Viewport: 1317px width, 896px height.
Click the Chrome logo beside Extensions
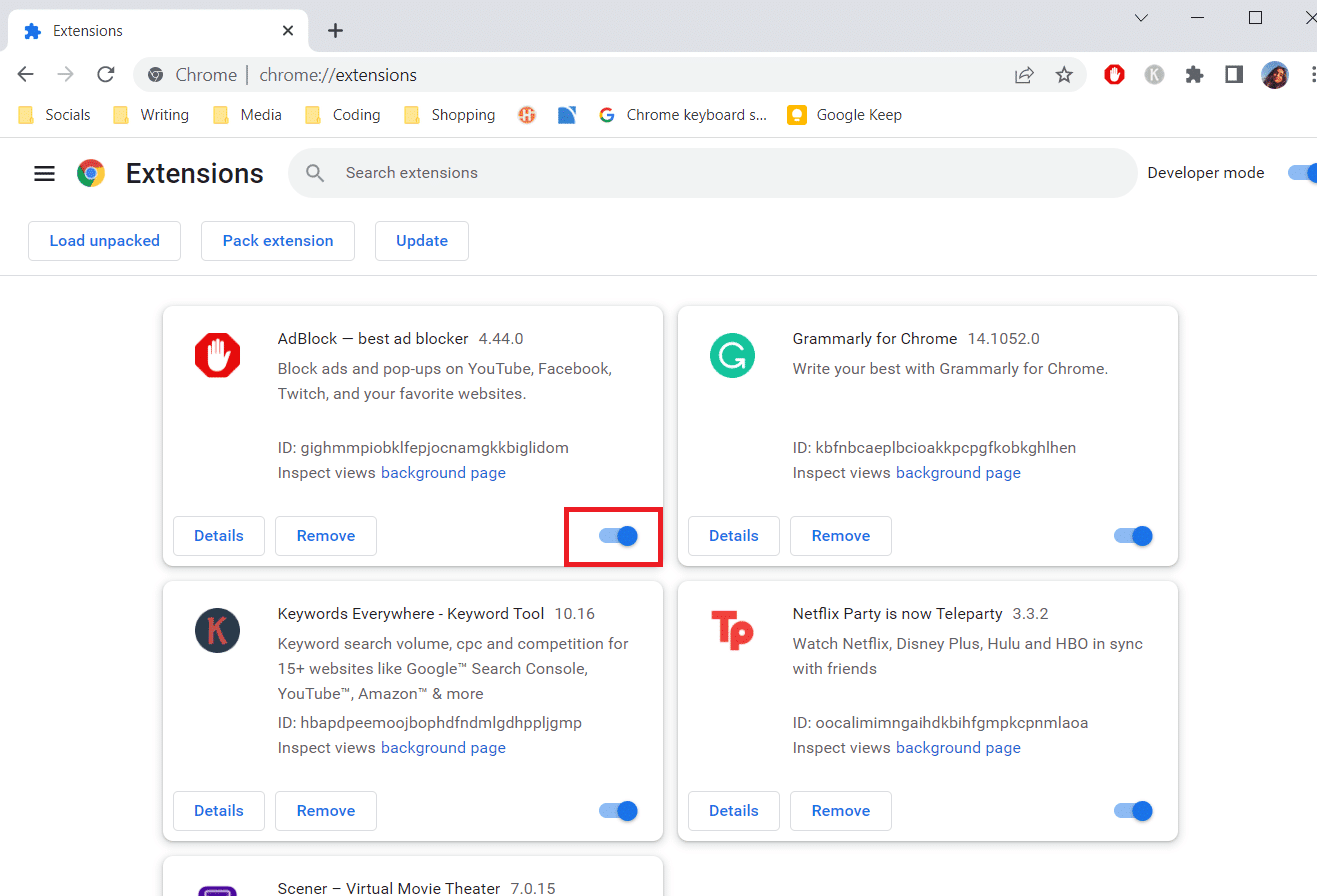[x=91, y=173]
